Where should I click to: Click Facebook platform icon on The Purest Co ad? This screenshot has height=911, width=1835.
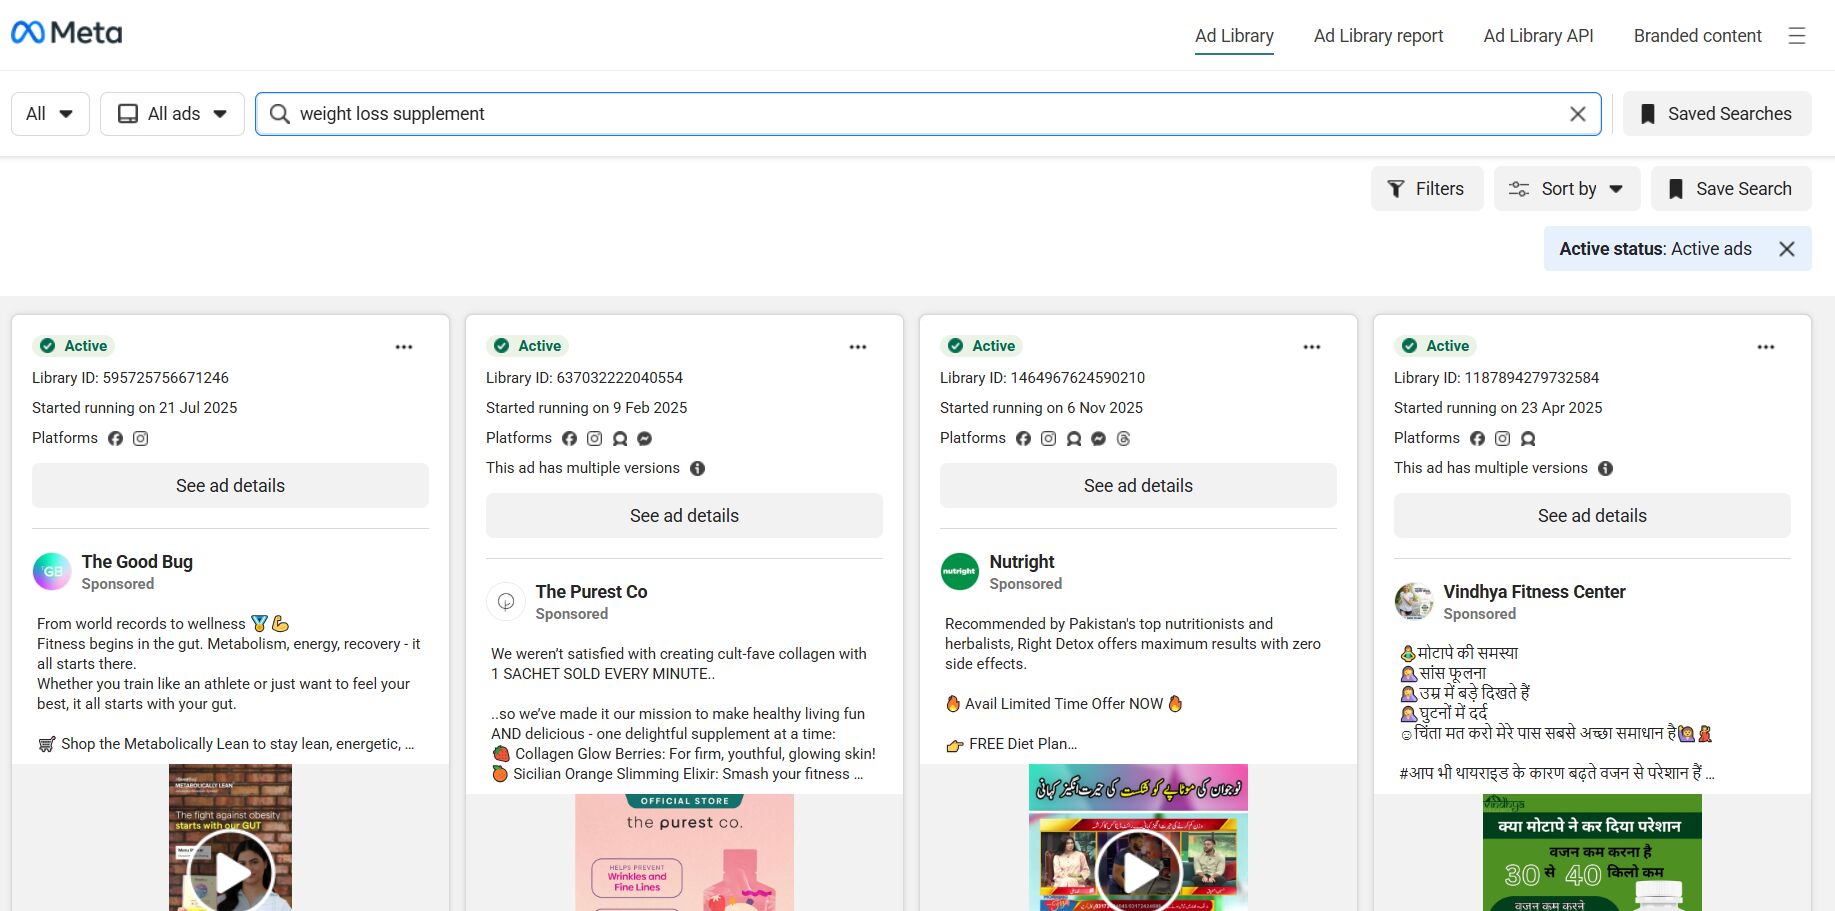pos(570,438)
